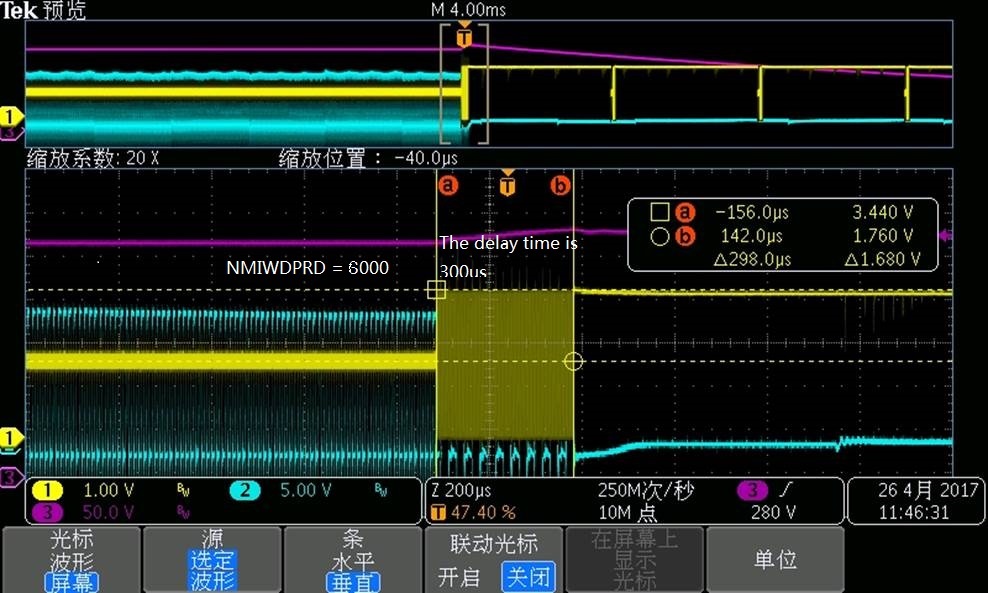Click the channel 1 bandwidth limit Bw icon
Viewport: 988px width, 593px height.
[183, 490]
